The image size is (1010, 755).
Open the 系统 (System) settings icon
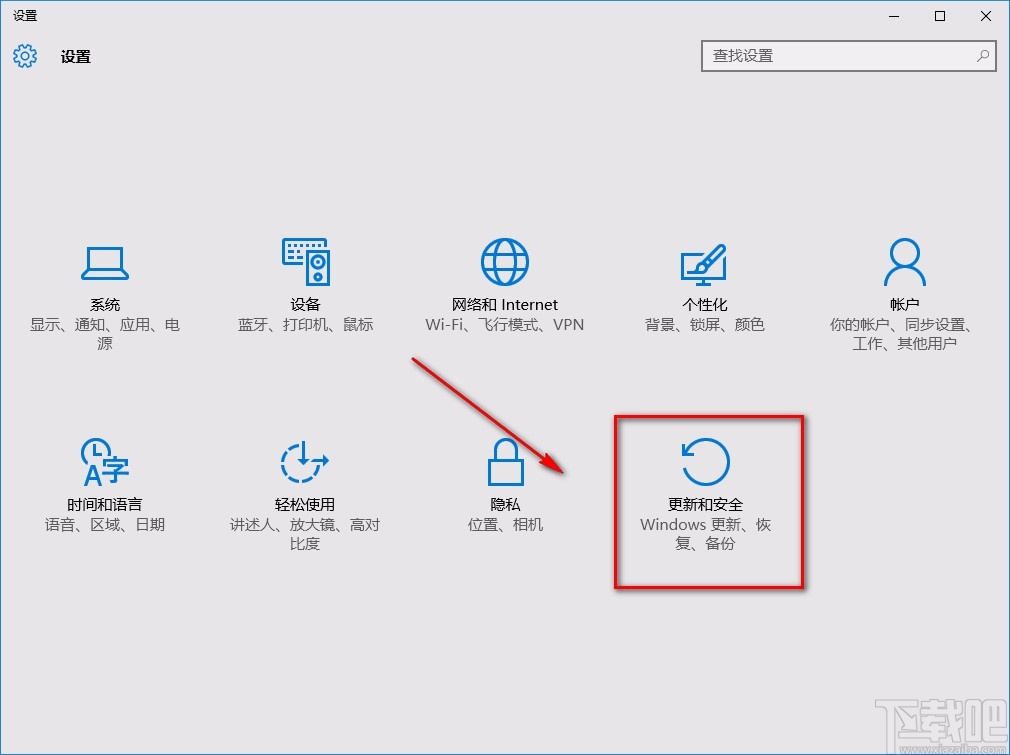104,262
